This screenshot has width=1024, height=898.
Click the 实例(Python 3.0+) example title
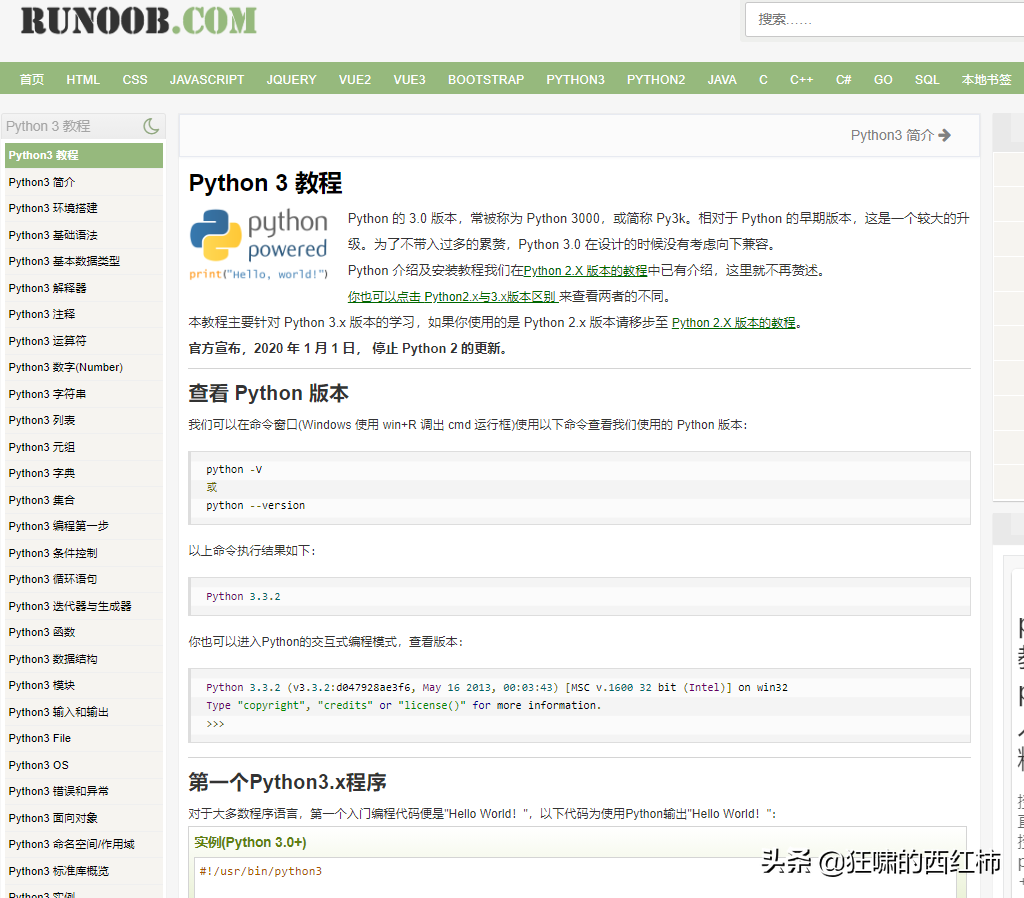[x=250, y=842]
